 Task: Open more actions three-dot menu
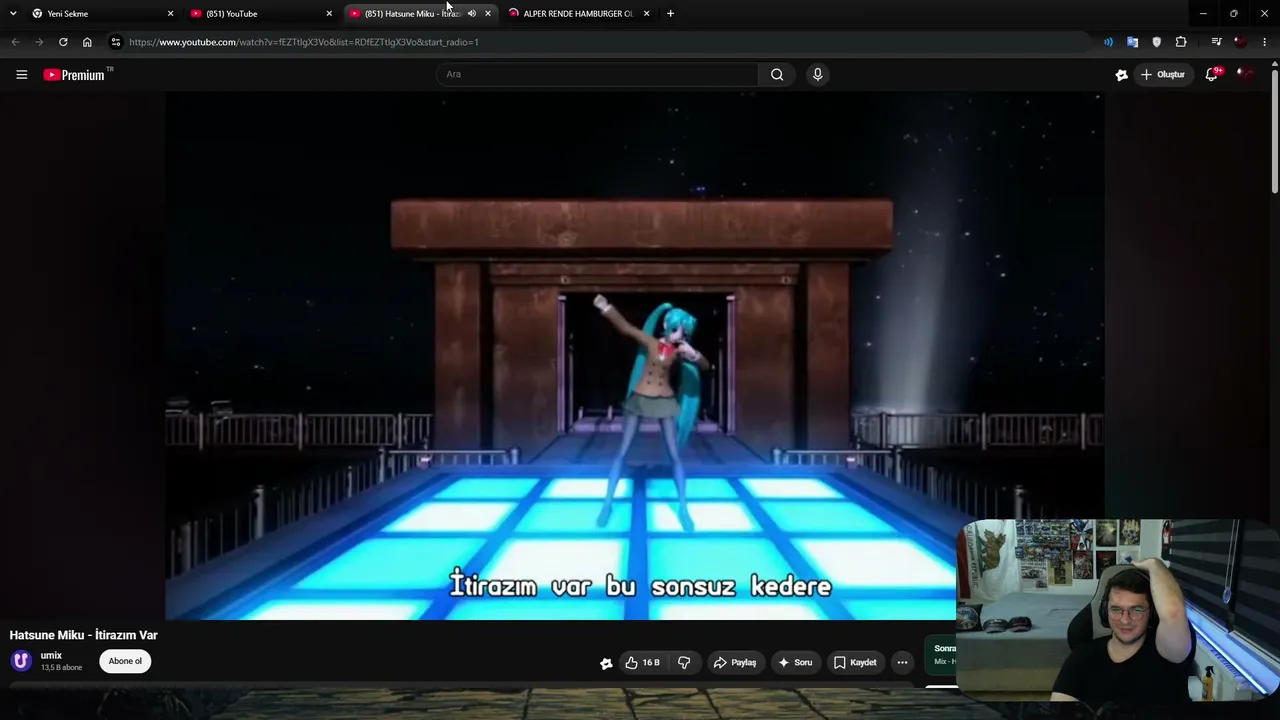902,662
